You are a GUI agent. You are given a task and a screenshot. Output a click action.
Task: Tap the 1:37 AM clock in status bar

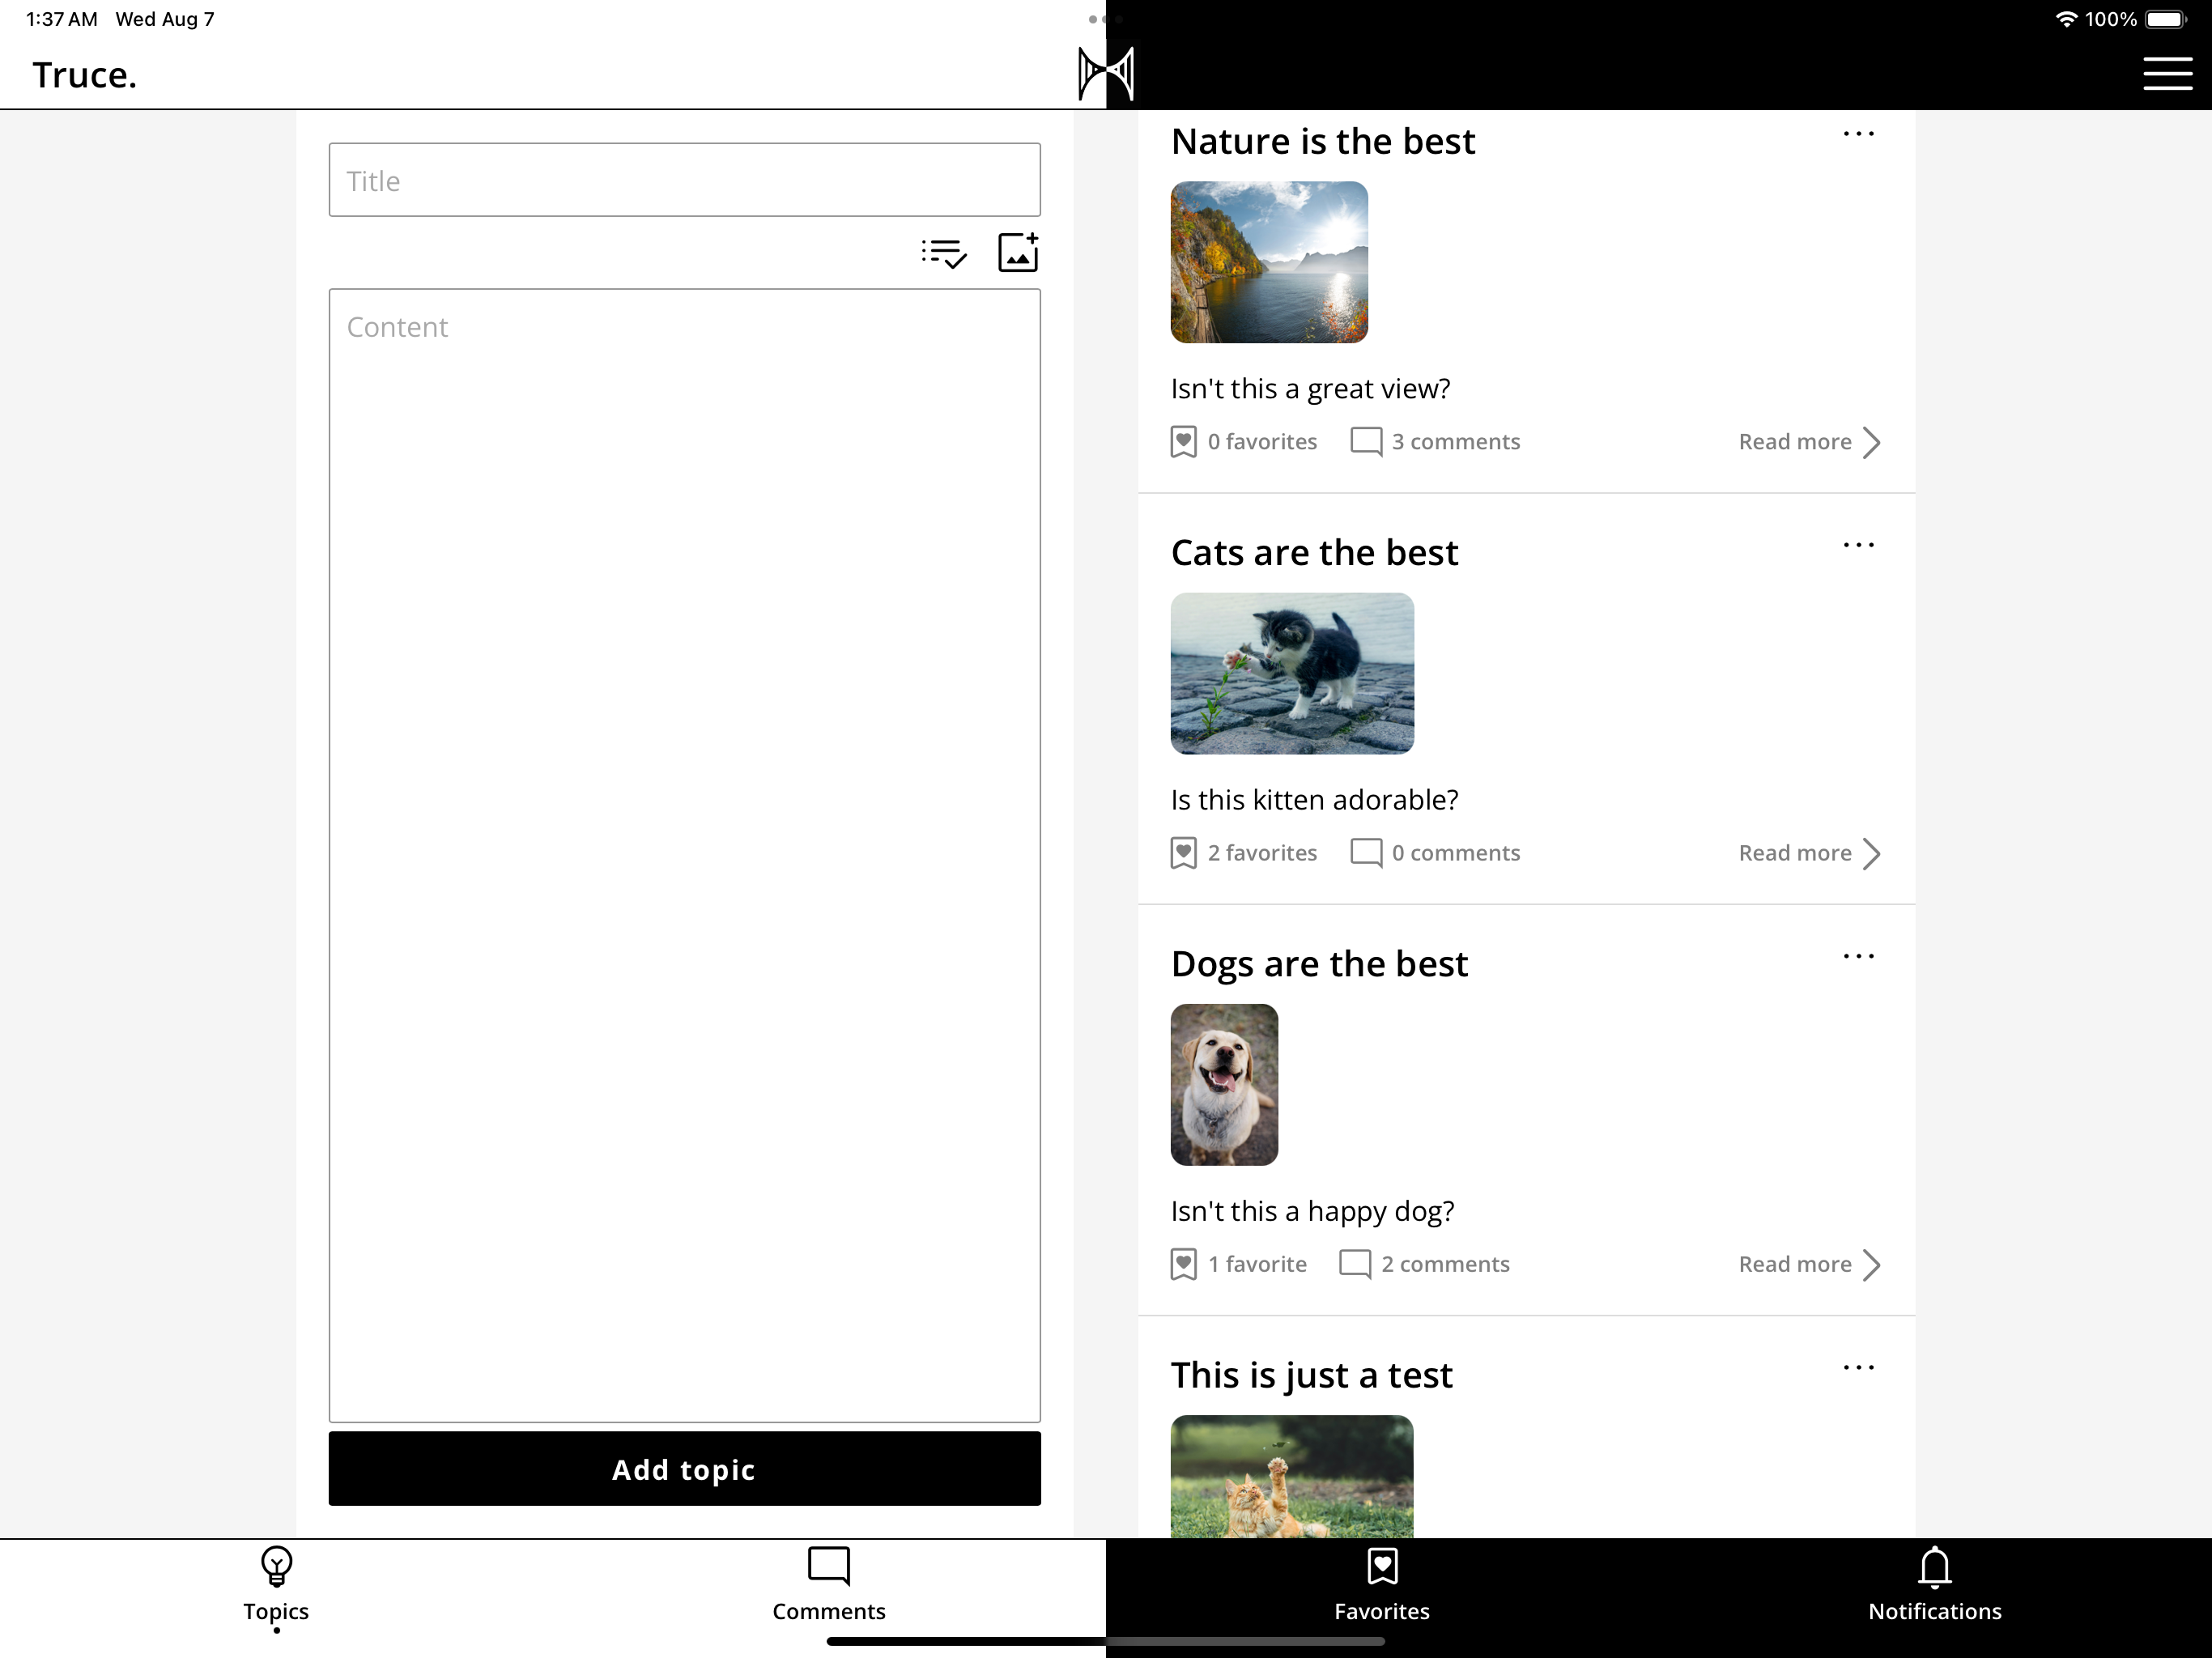[x=62, y=19]
